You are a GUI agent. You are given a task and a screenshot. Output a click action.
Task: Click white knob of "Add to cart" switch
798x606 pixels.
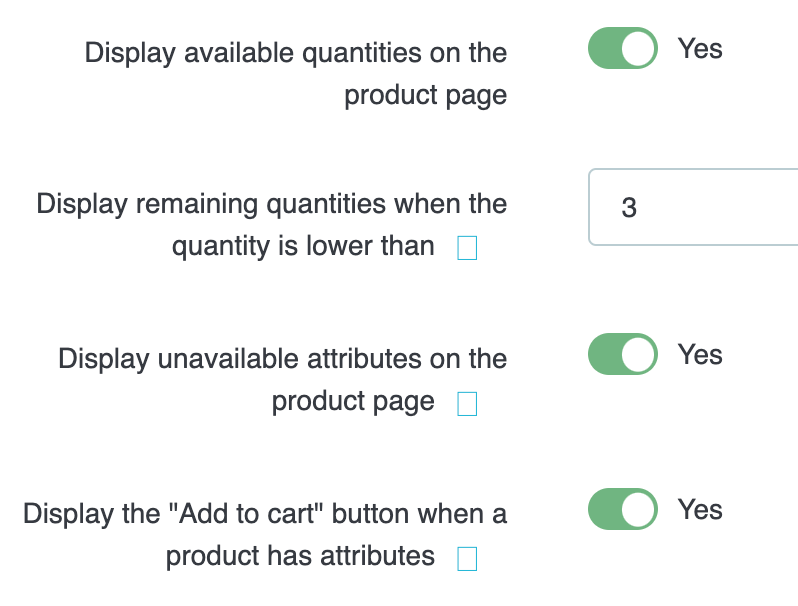(x=638, y=510)
